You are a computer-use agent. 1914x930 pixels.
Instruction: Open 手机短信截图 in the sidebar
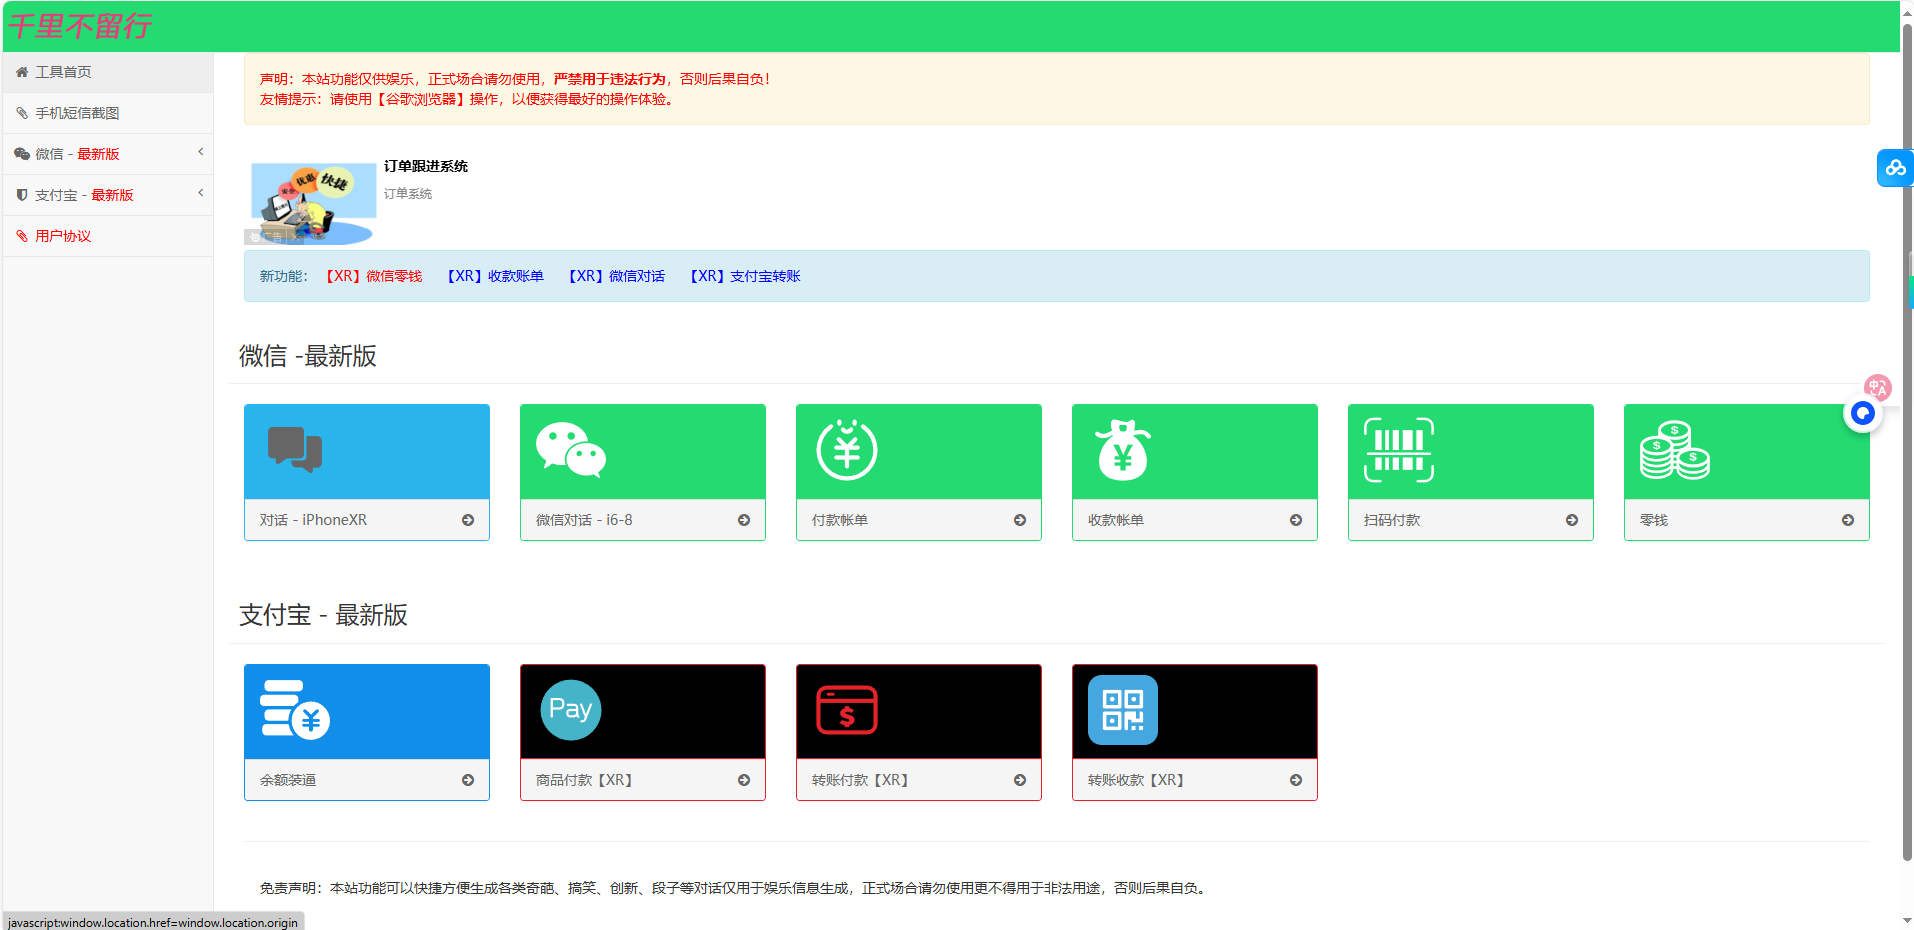pos(108,113)
